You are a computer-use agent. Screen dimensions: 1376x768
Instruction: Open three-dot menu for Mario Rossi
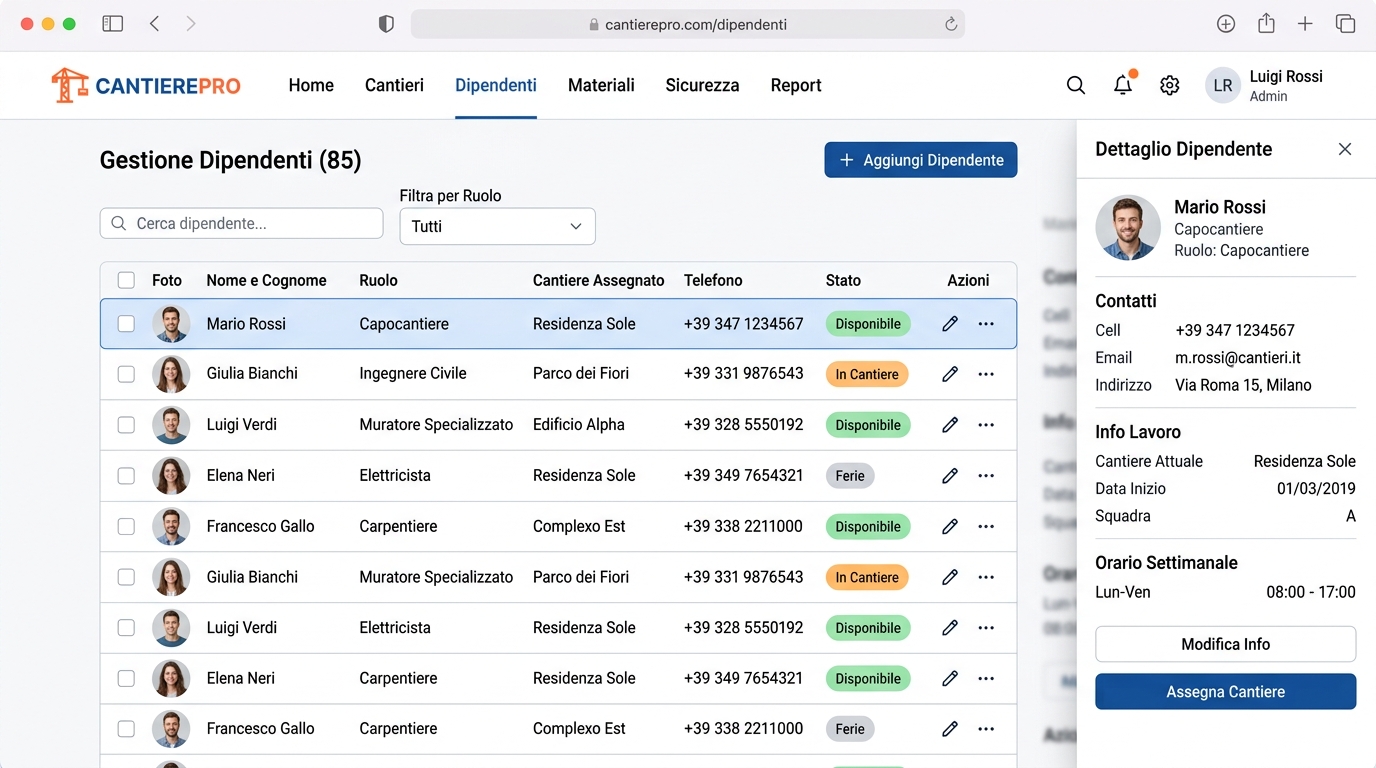(x=986, y=324)
